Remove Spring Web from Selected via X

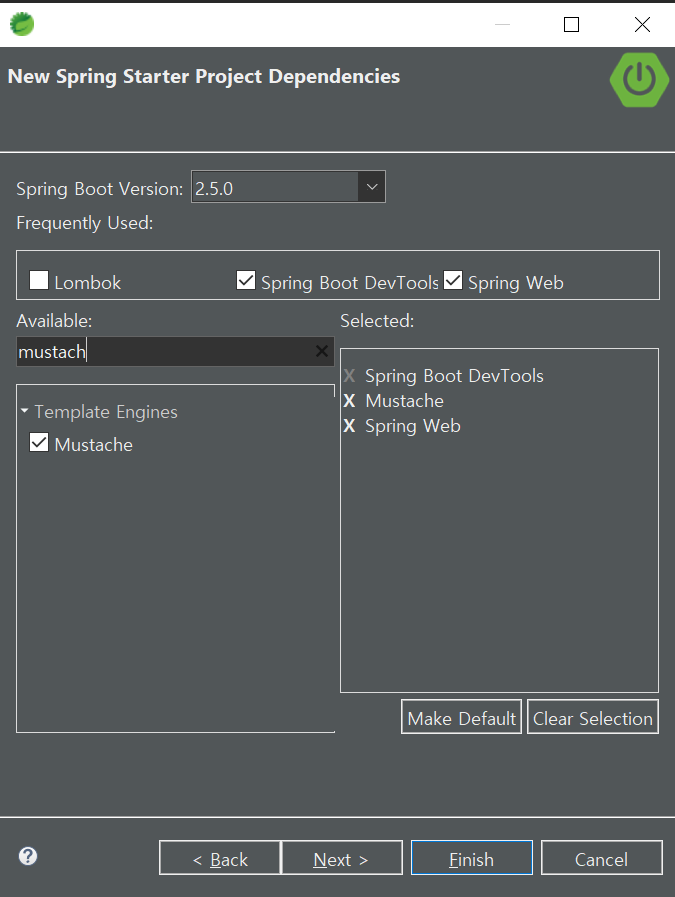pyautogui.click(x=350, y=426)
